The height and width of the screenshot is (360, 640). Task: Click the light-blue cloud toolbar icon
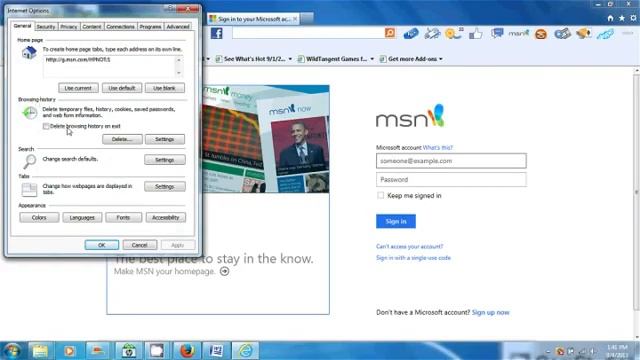[605, 34]
